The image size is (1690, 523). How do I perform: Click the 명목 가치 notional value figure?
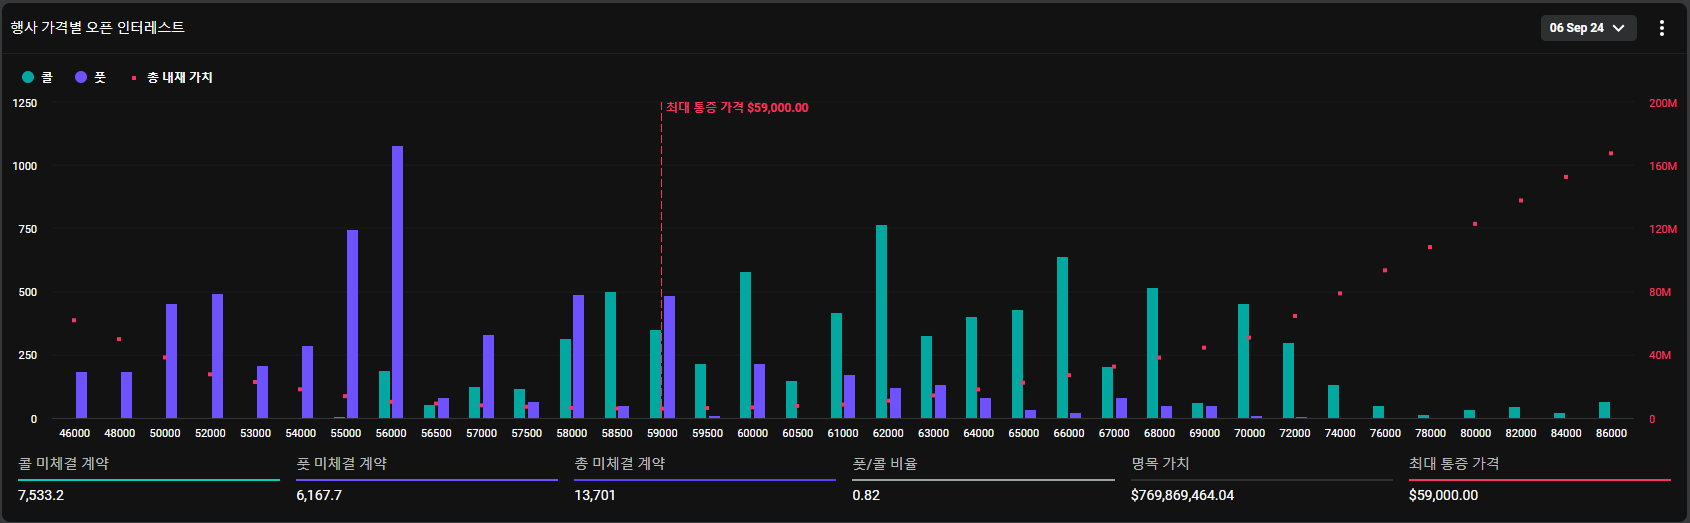click(1182, 495)
